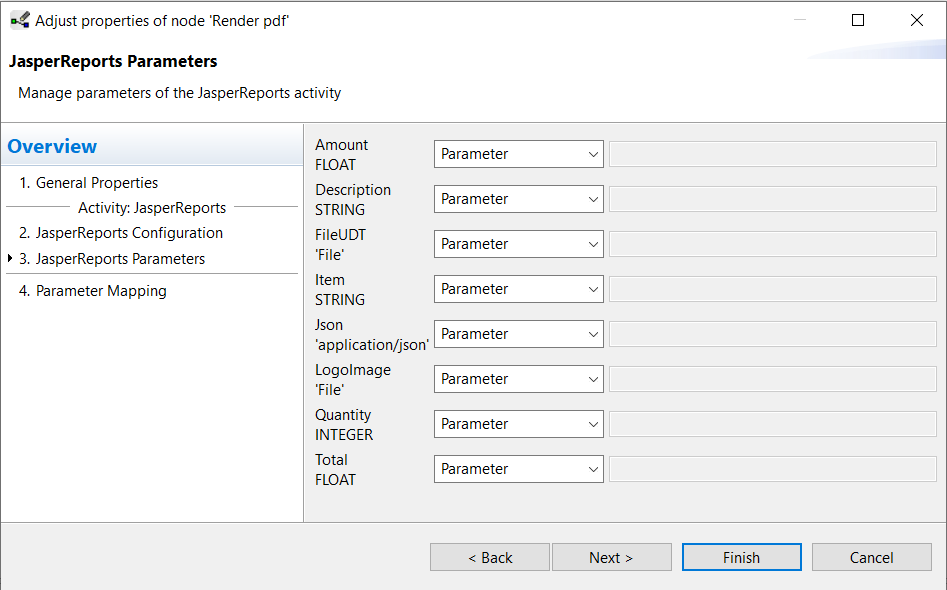Expand the FileUDT 'File' combo box
This screenshot has height=590, width=947.
tap(519, 244)
